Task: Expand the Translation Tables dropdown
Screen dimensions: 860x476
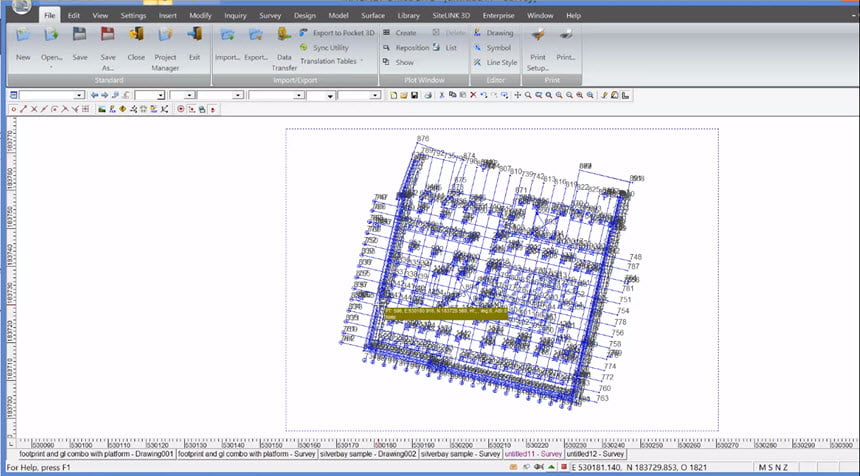Action: coord(331,61)
